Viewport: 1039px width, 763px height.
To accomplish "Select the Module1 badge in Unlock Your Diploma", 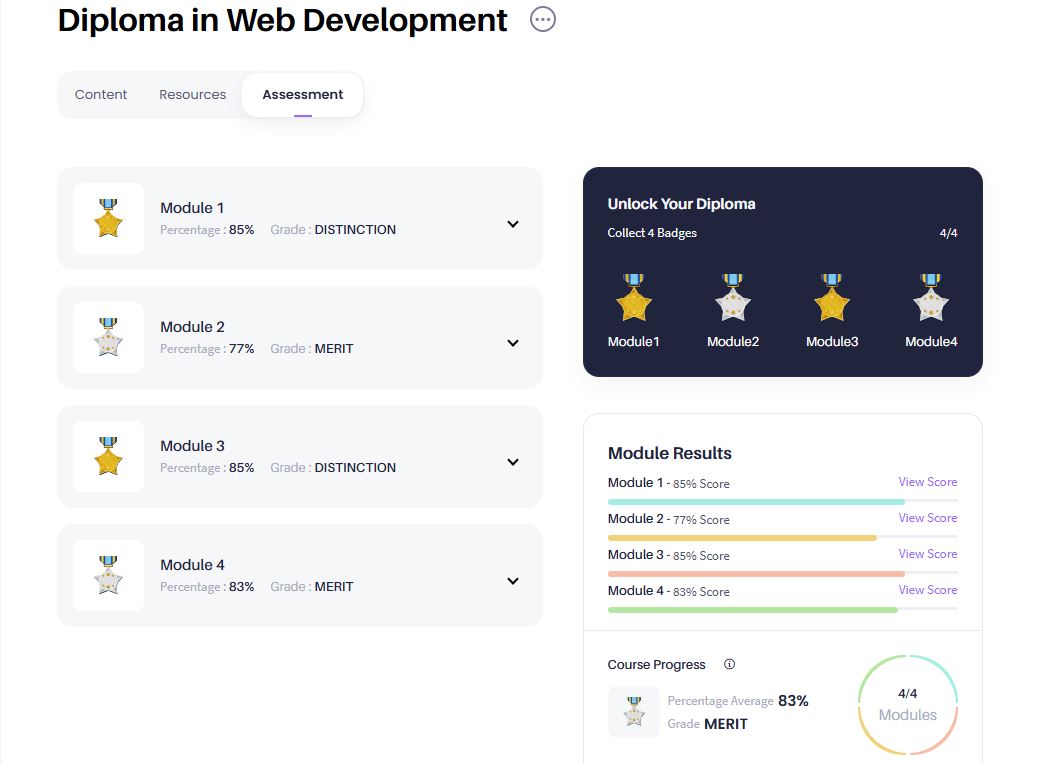I will click(x=634, y=298).
